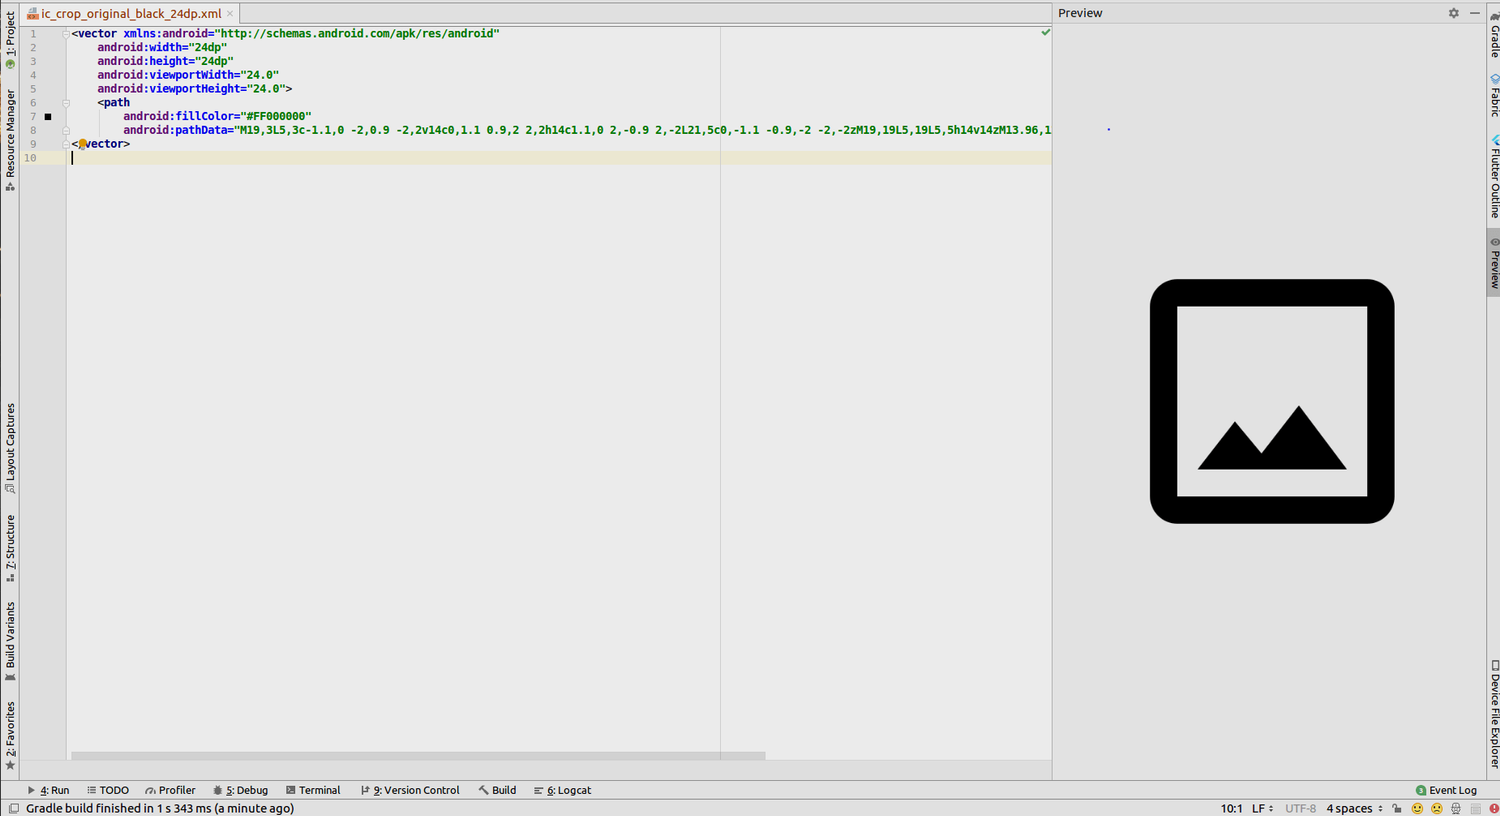Image resolution: width=1500 pixels, height=816 pixels.
Task: Open the Fabric side panel
Action: [1494, 95]
